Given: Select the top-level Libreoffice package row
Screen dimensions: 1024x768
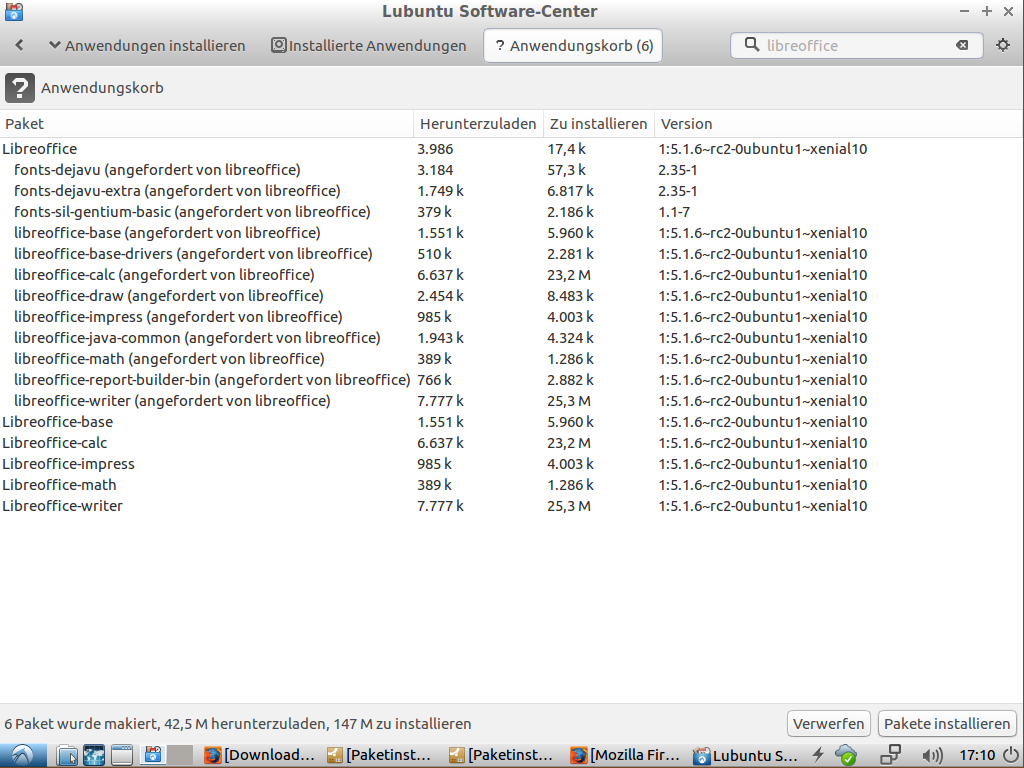Looking at the screenshot, I should click(511, 149).
